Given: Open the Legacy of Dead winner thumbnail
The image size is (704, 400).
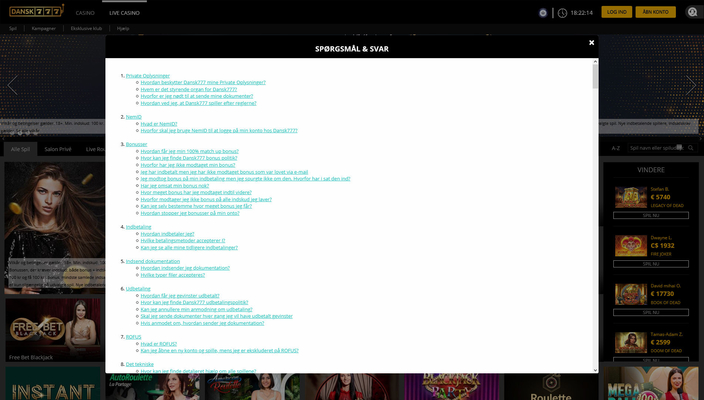Looking at the screenshot, I should coord(631,198).
